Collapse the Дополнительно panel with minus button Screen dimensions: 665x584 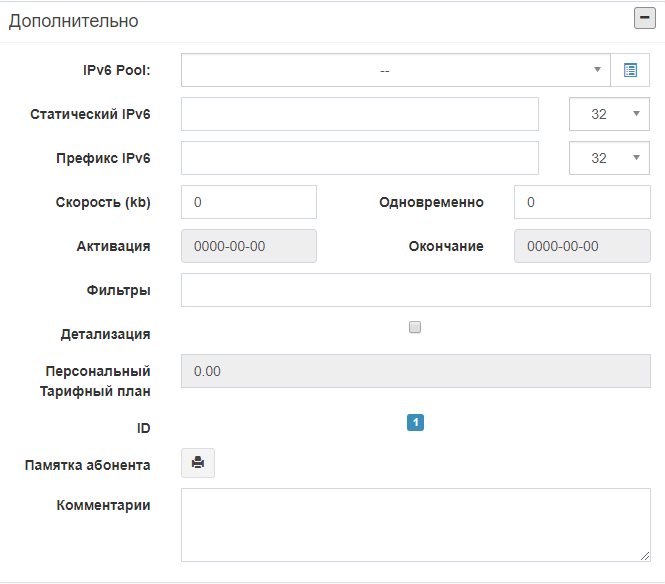click(x=644, y=20)
